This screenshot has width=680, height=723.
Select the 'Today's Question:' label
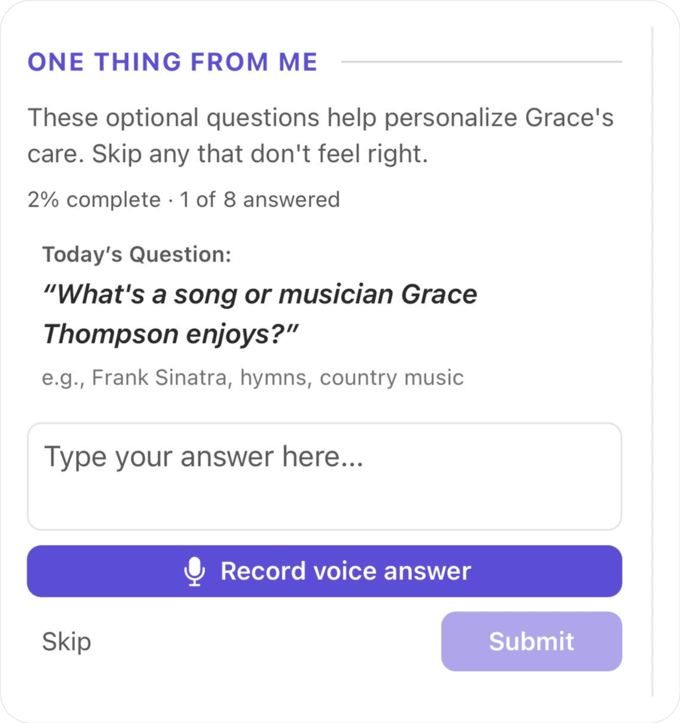pyautogui.click(x=137, y=255)
